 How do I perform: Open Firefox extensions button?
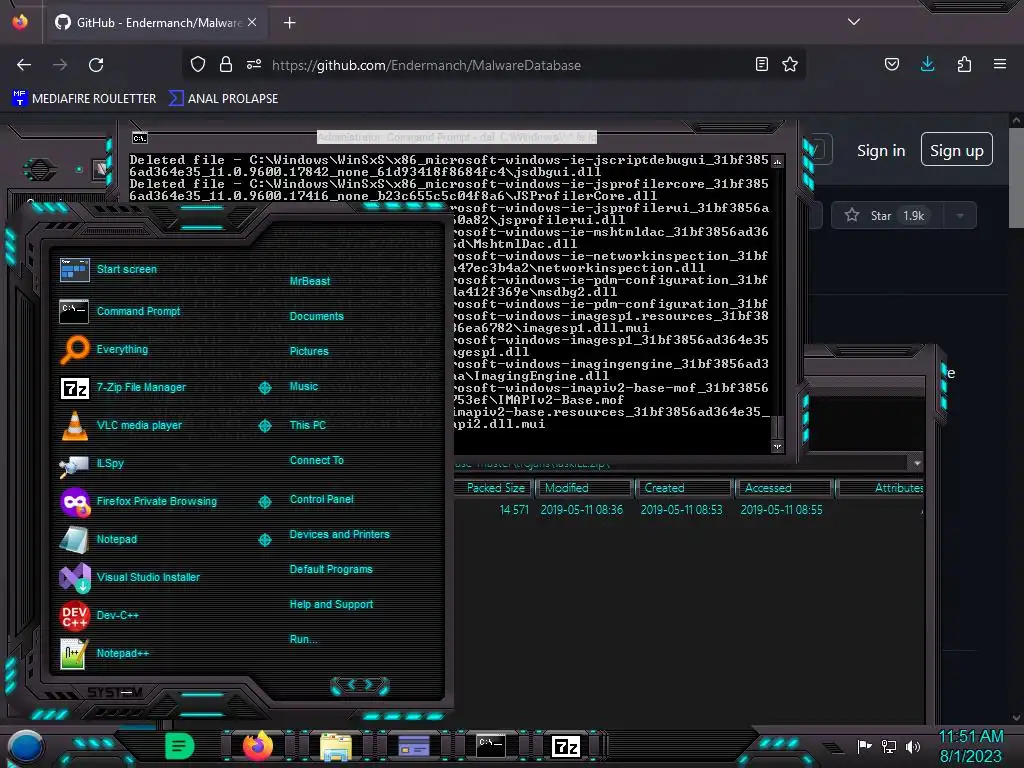click(x=964, y=65)
